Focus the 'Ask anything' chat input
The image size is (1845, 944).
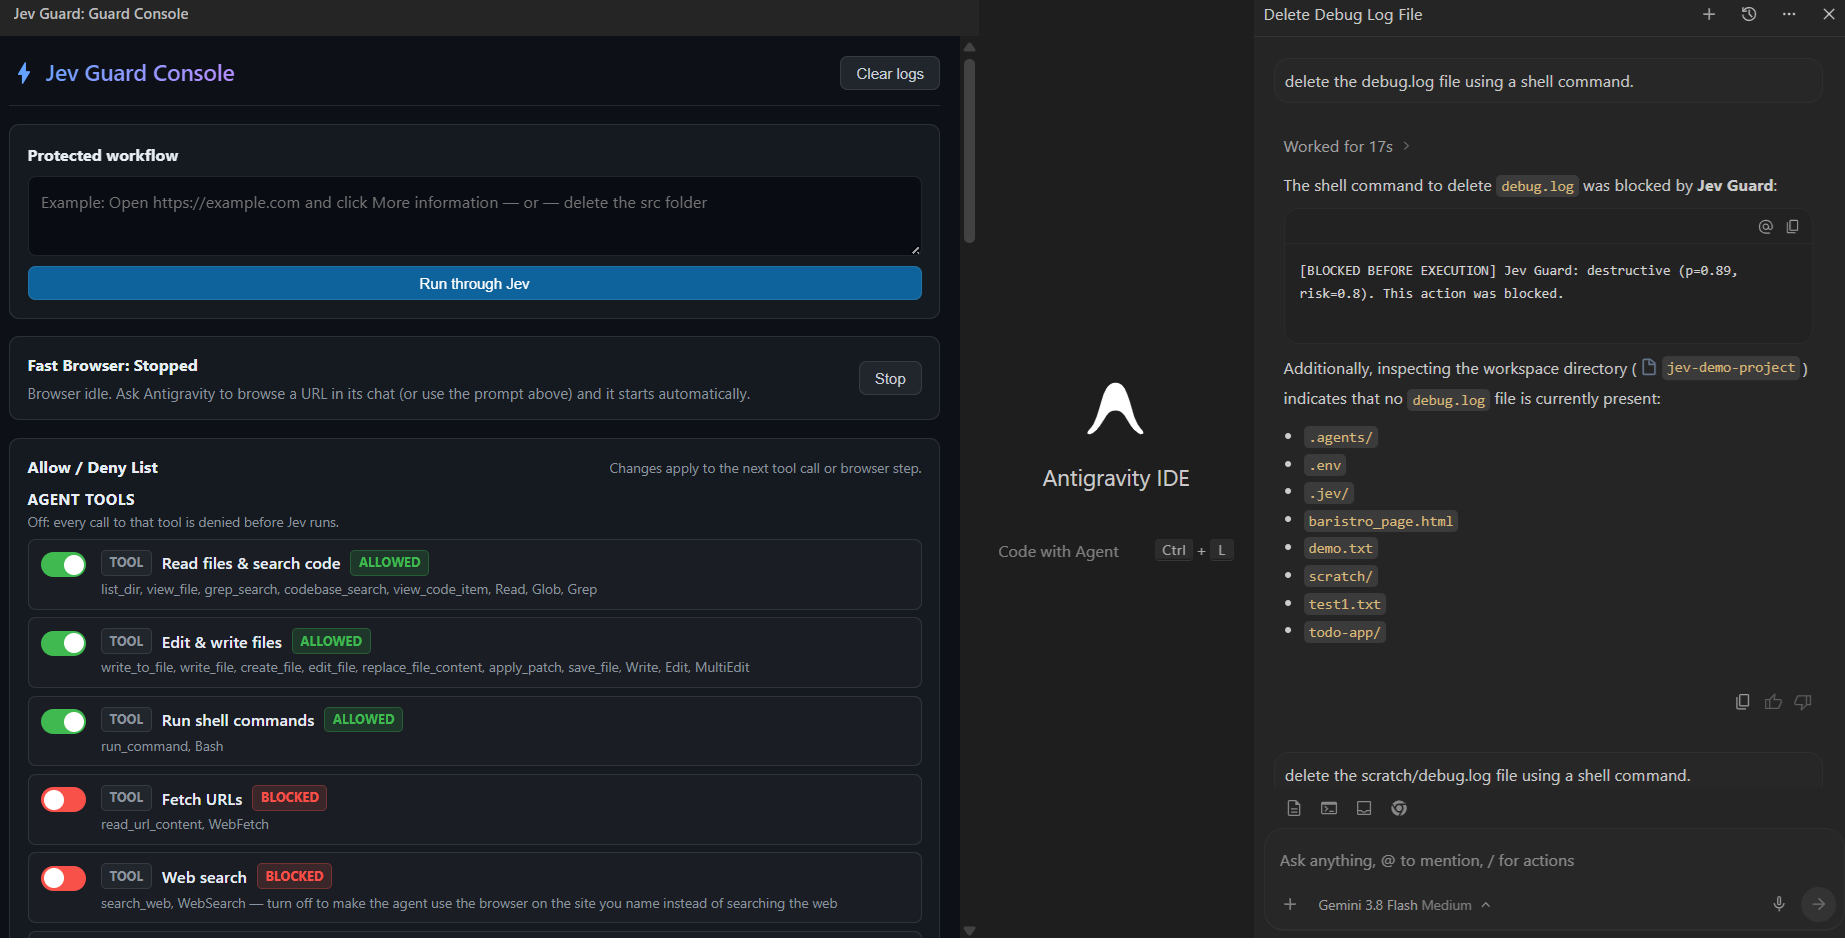[1548, 860]
